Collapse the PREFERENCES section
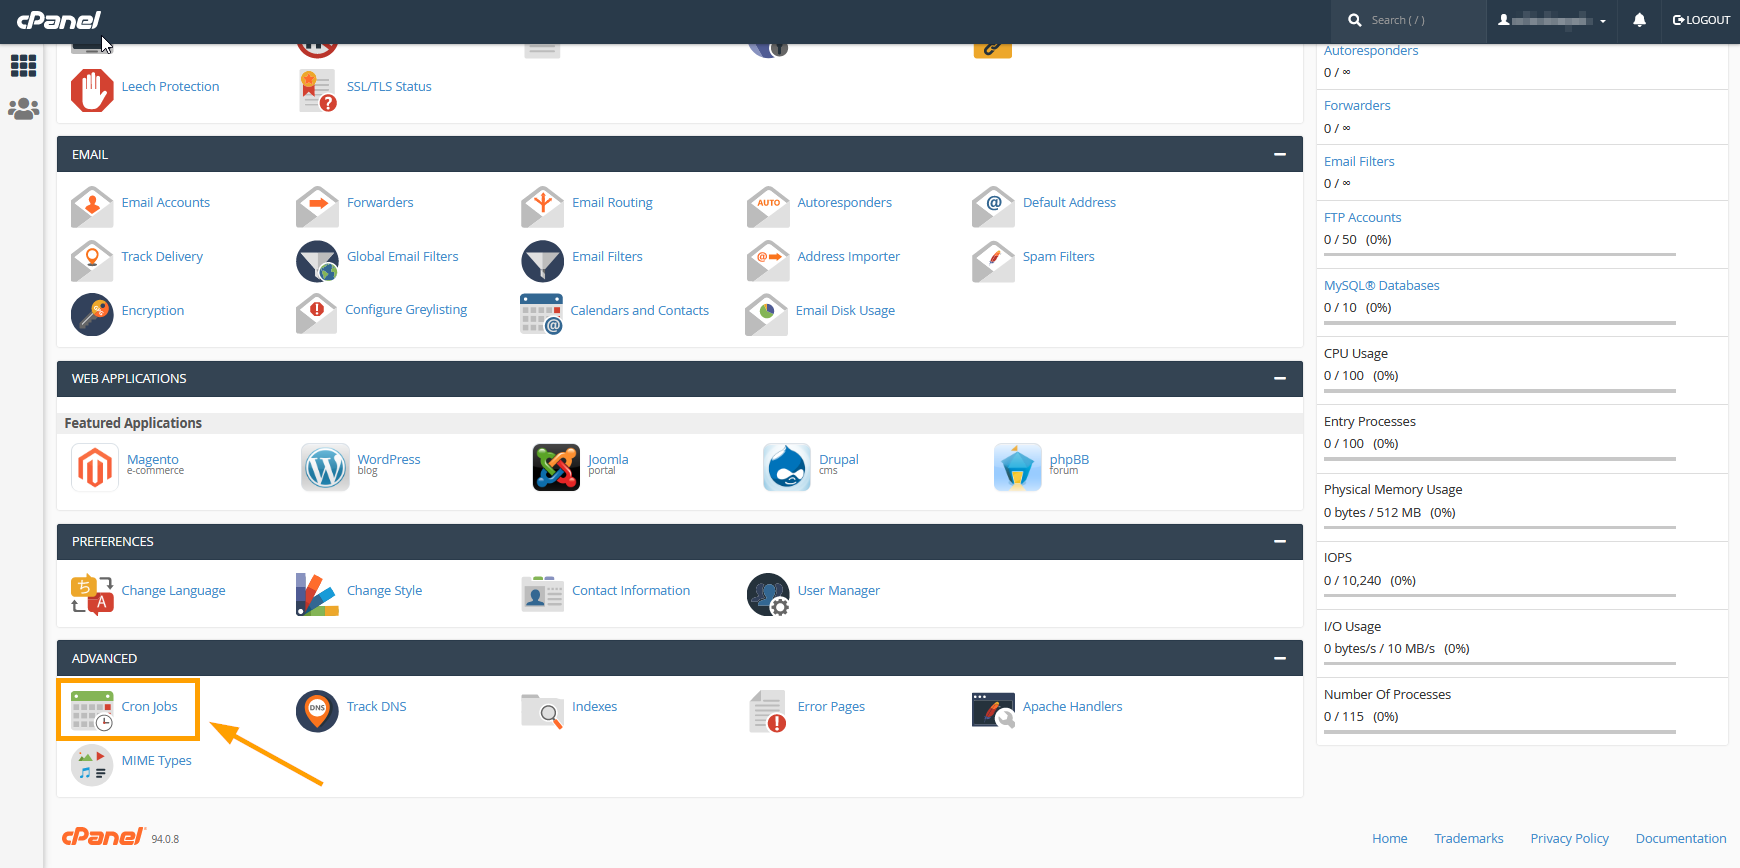The width and height of the screenshot is (1740, 868). coord(1279,541)
